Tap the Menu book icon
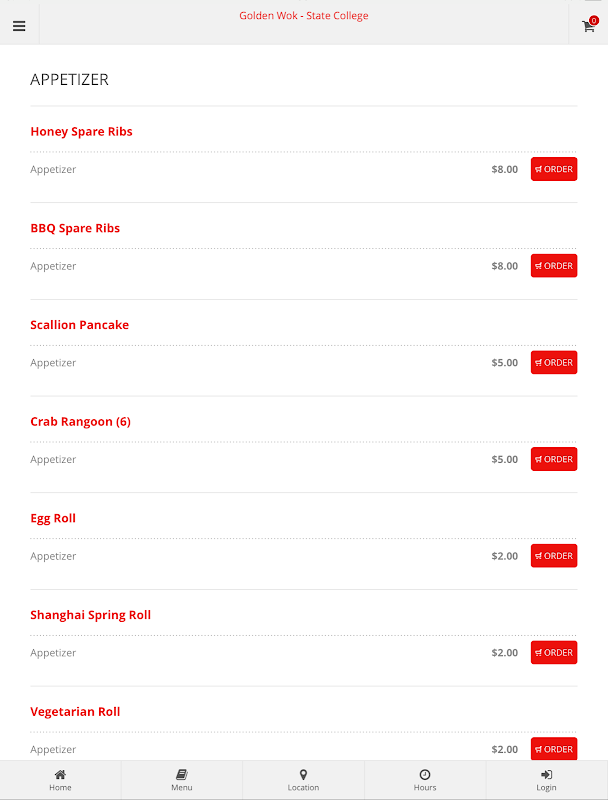608x800 pixels. [181, 775]
